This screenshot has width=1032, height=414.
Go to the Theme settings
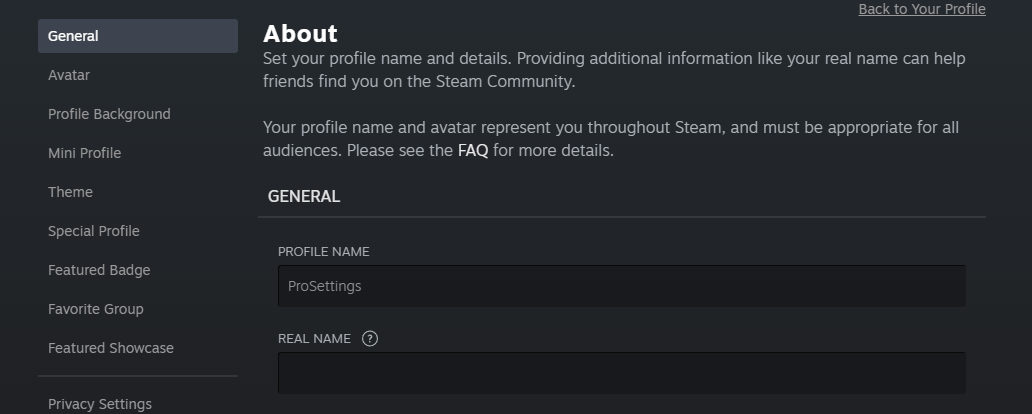[70, 192]
